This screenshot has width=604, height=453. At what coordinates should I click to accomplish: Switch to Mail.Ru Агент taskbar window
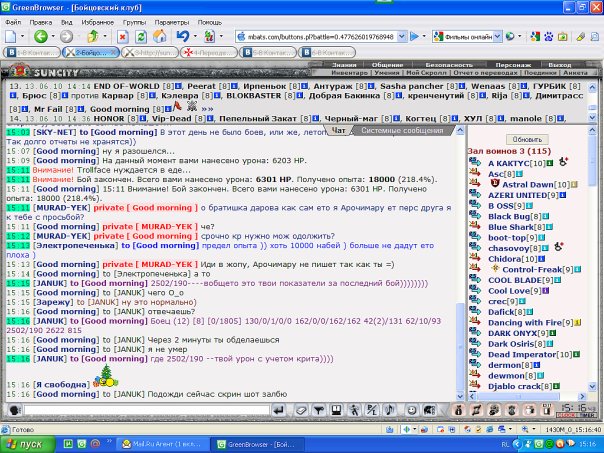pyautogui.click(x=163, y=444)
